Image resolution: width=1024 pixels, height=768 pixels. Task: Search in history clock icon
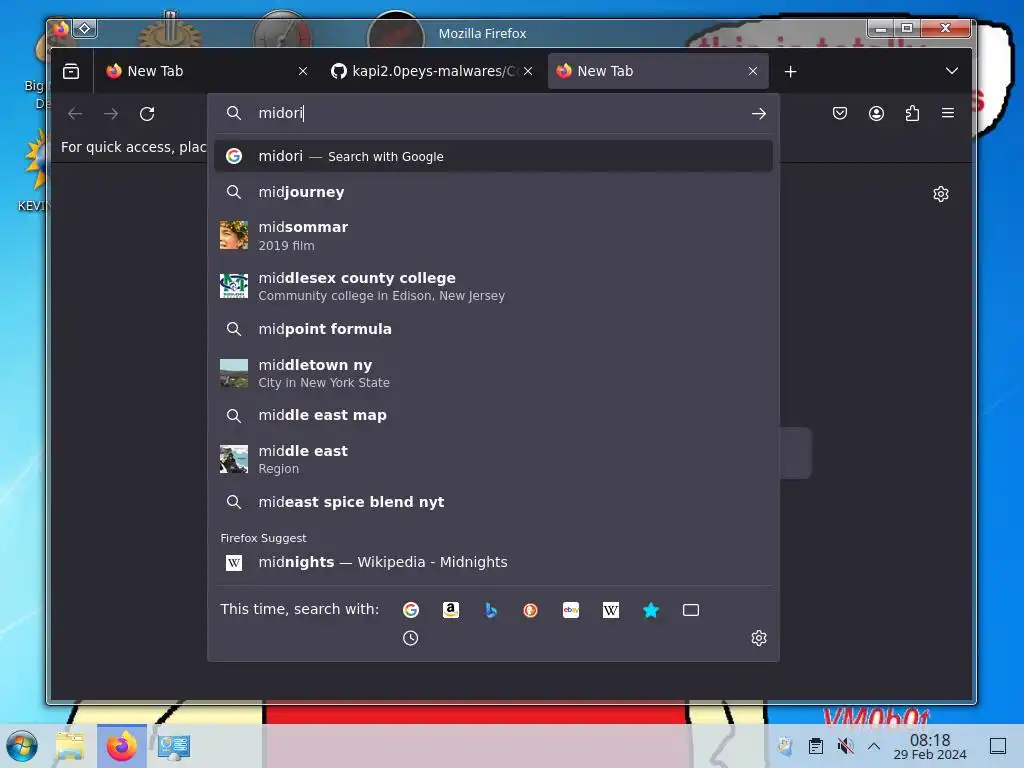pos(411,638)
